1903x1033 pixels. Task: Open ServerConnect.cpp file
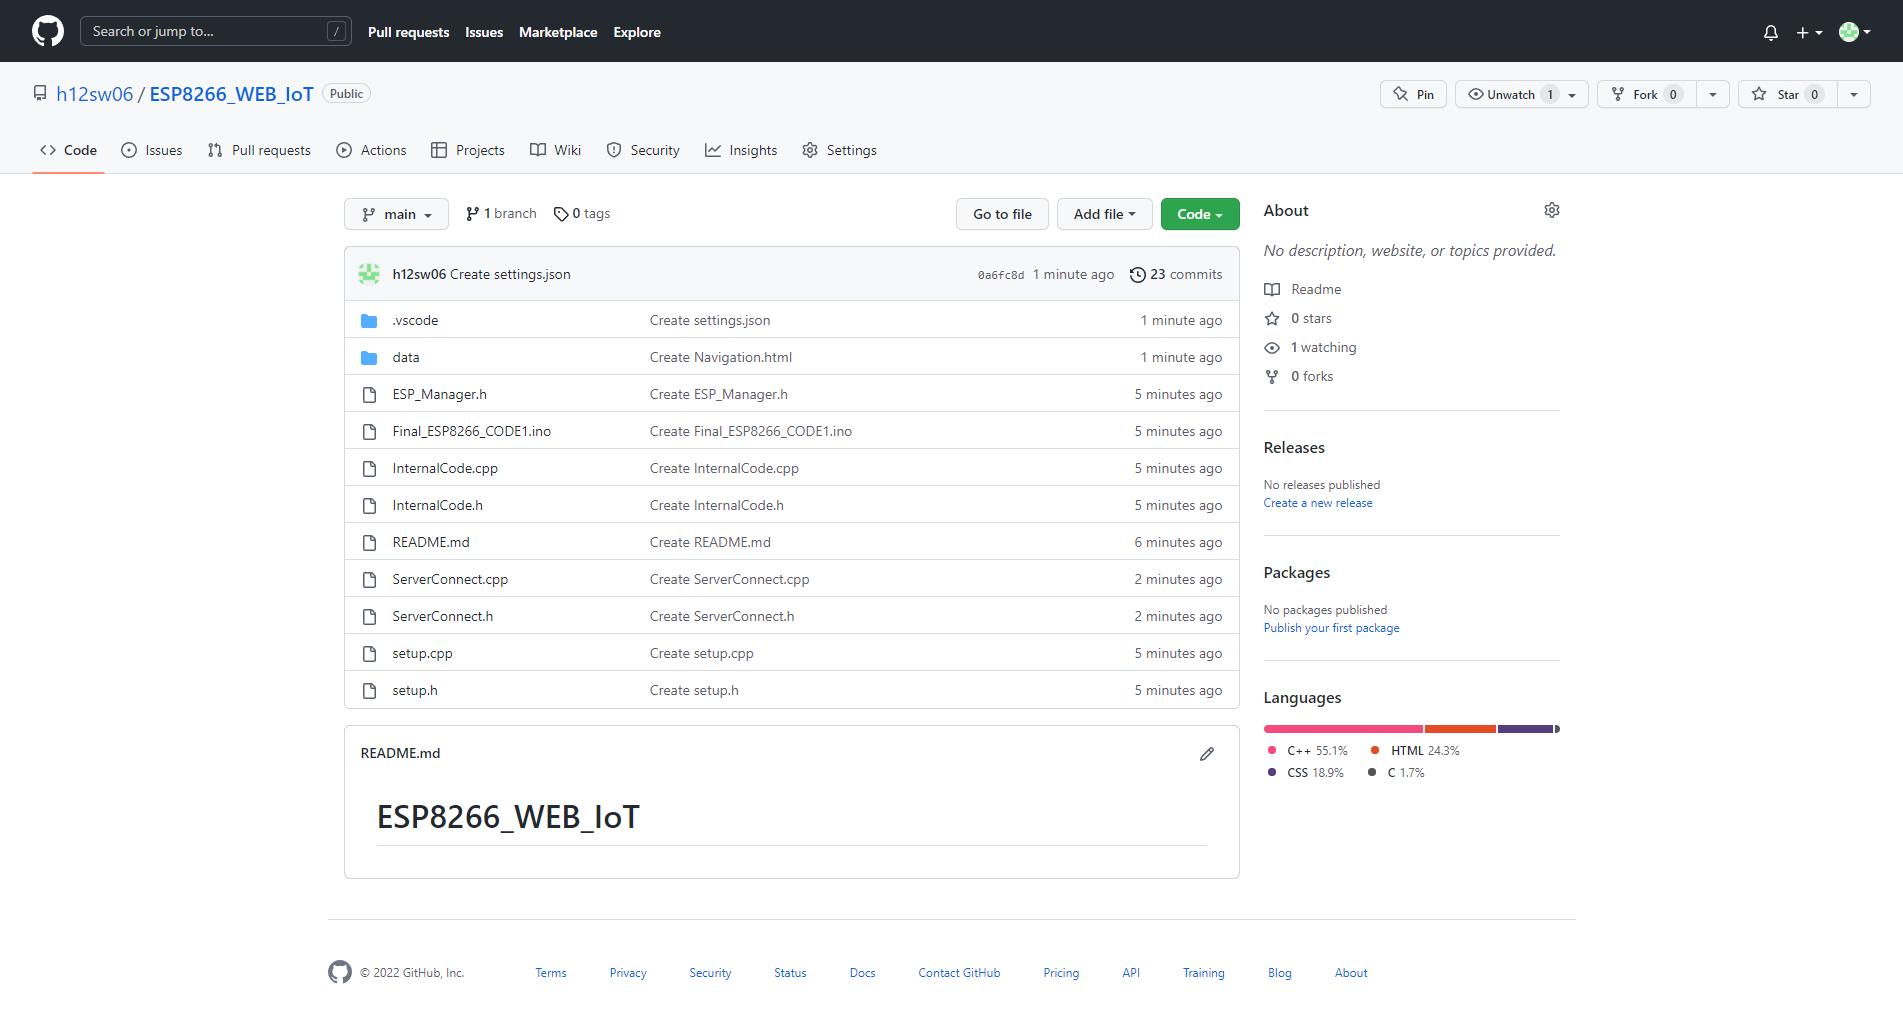(x=450, y=579)
